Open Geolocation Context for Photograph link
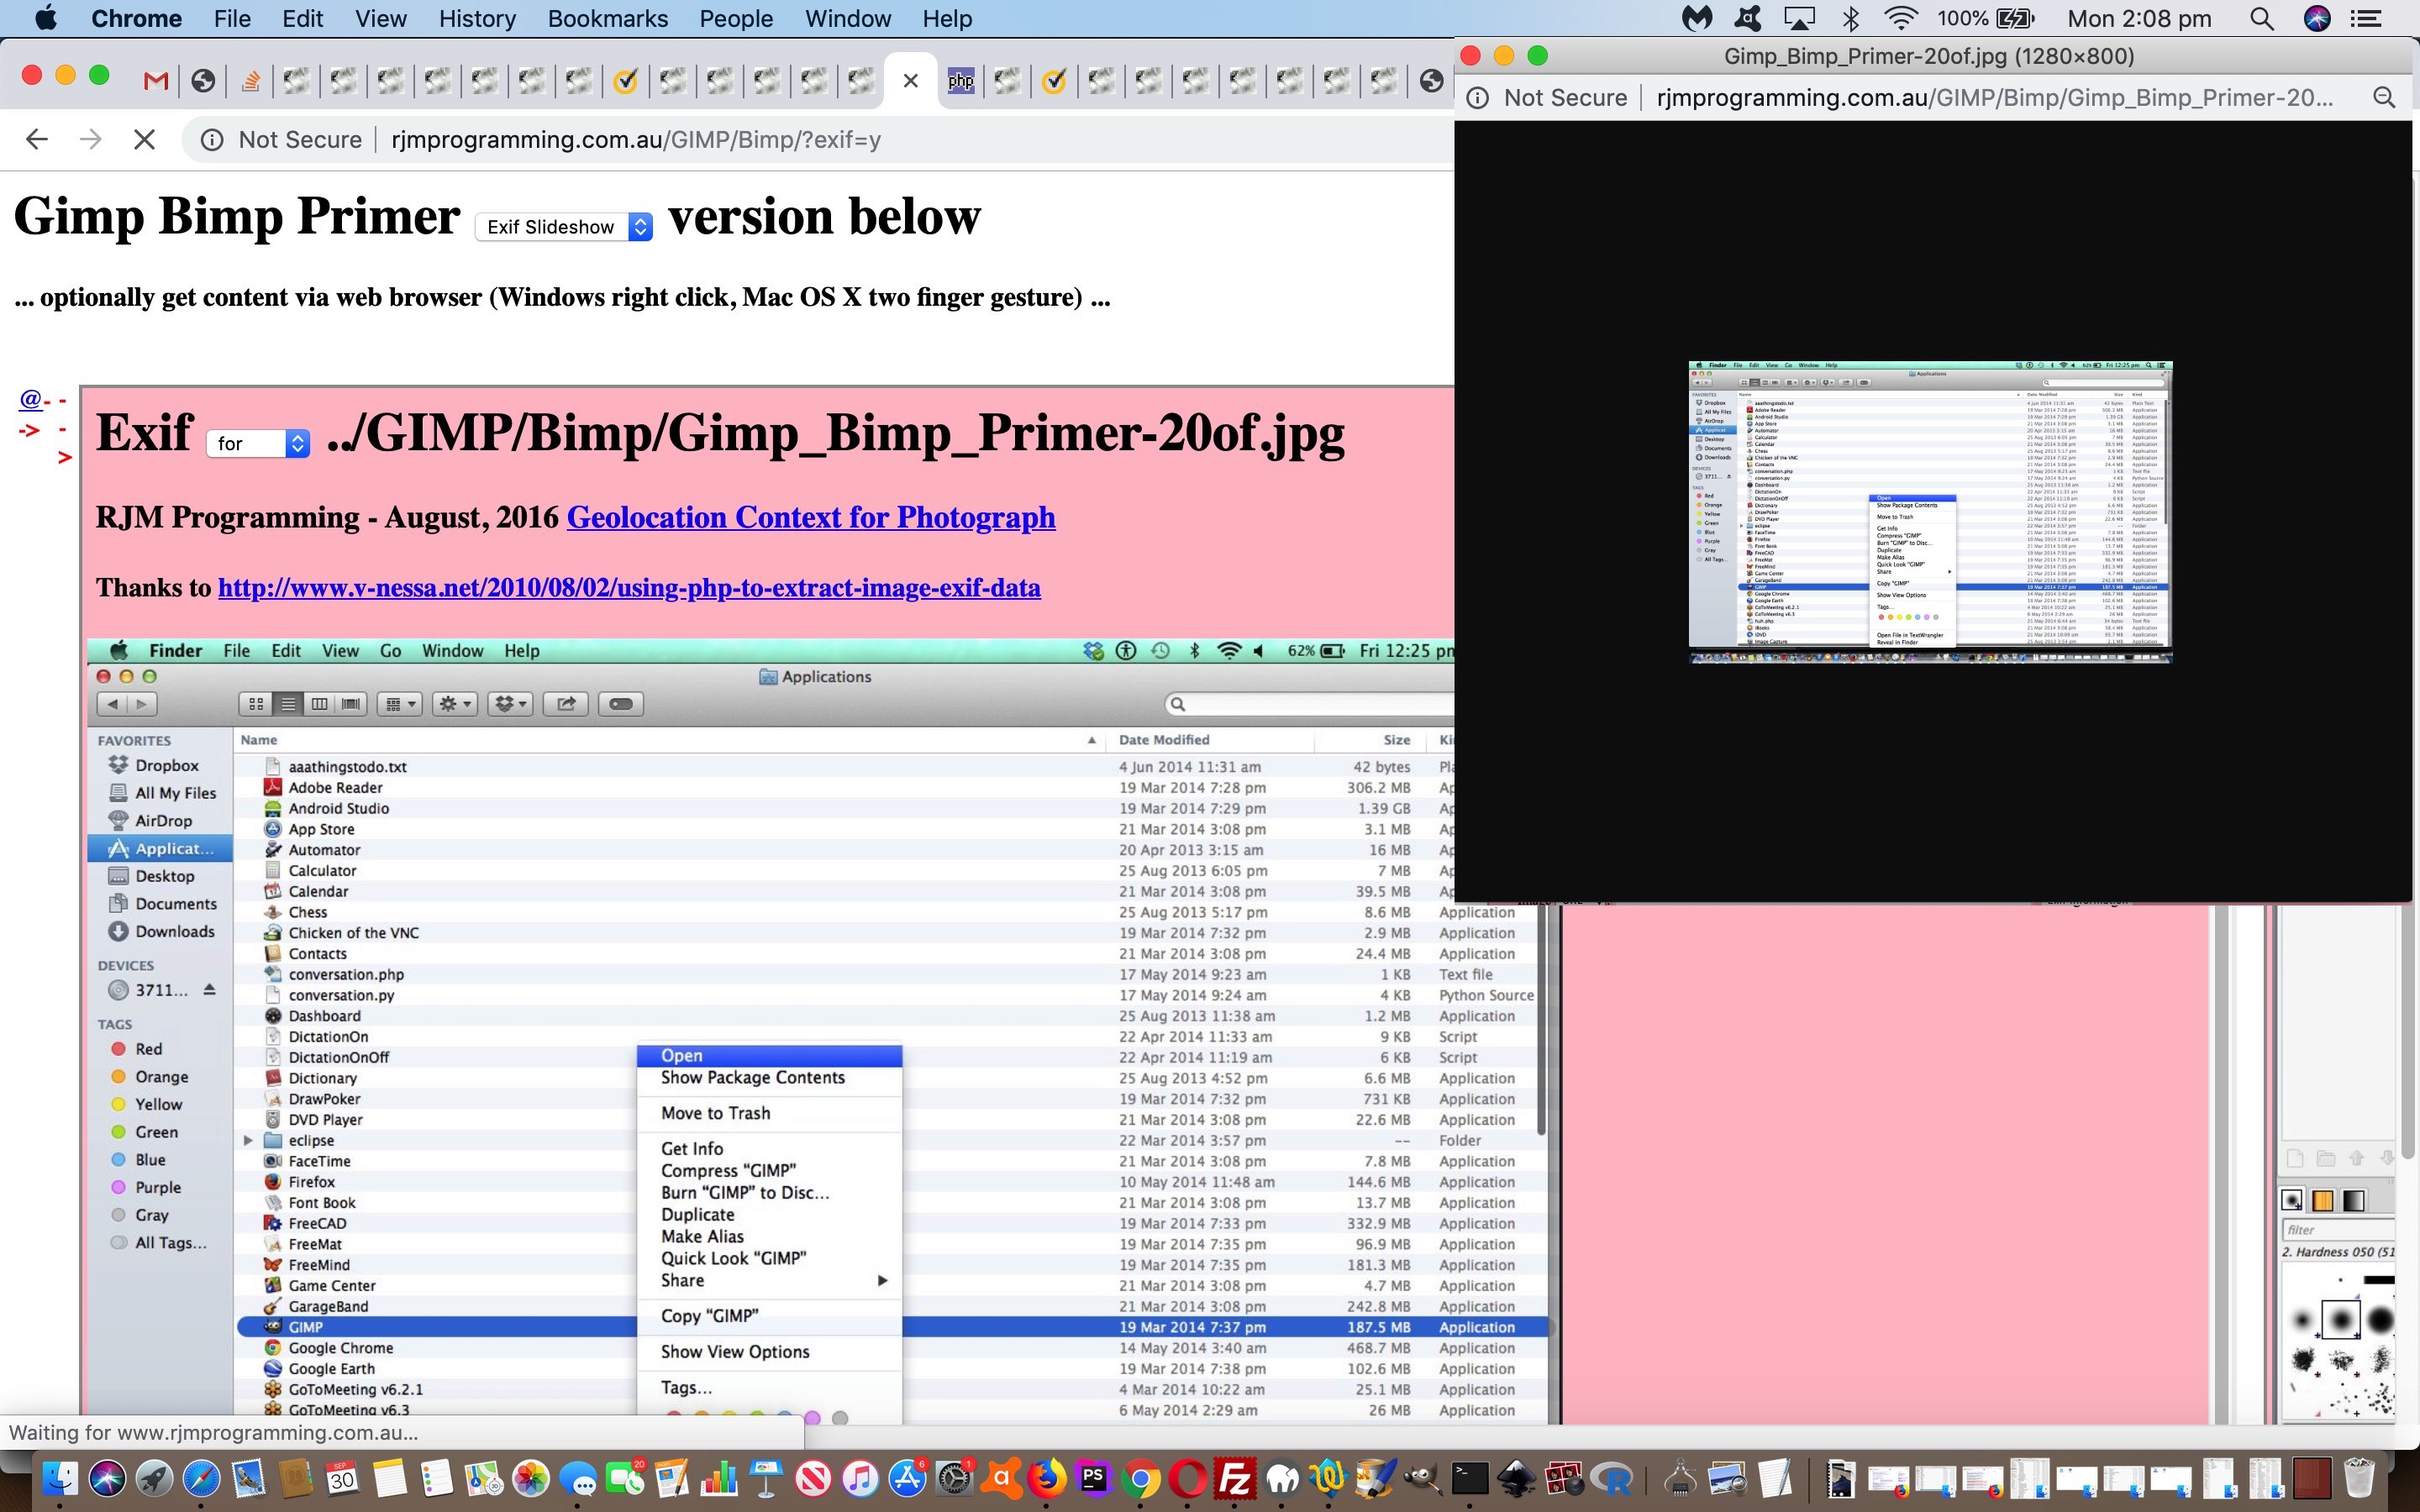The width and height of the screenshot is (2420, 1512). [x=811, y=517]
